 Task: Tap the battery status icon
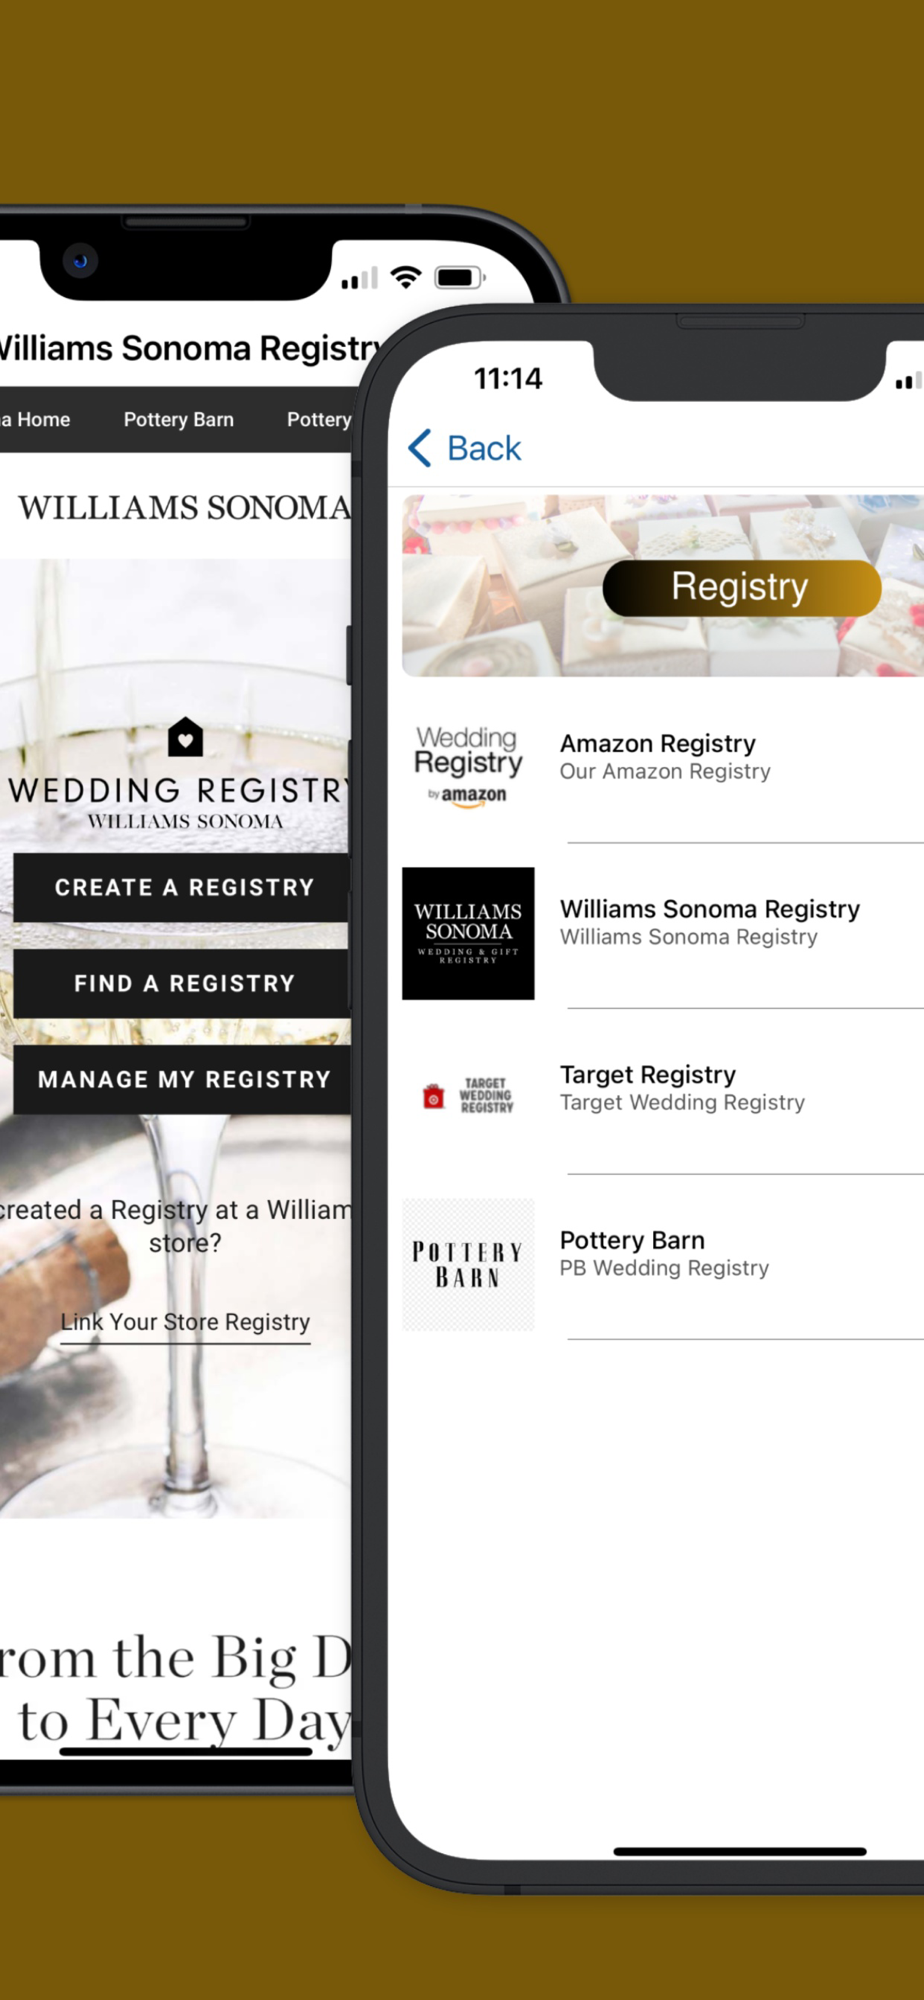point(460,277)
